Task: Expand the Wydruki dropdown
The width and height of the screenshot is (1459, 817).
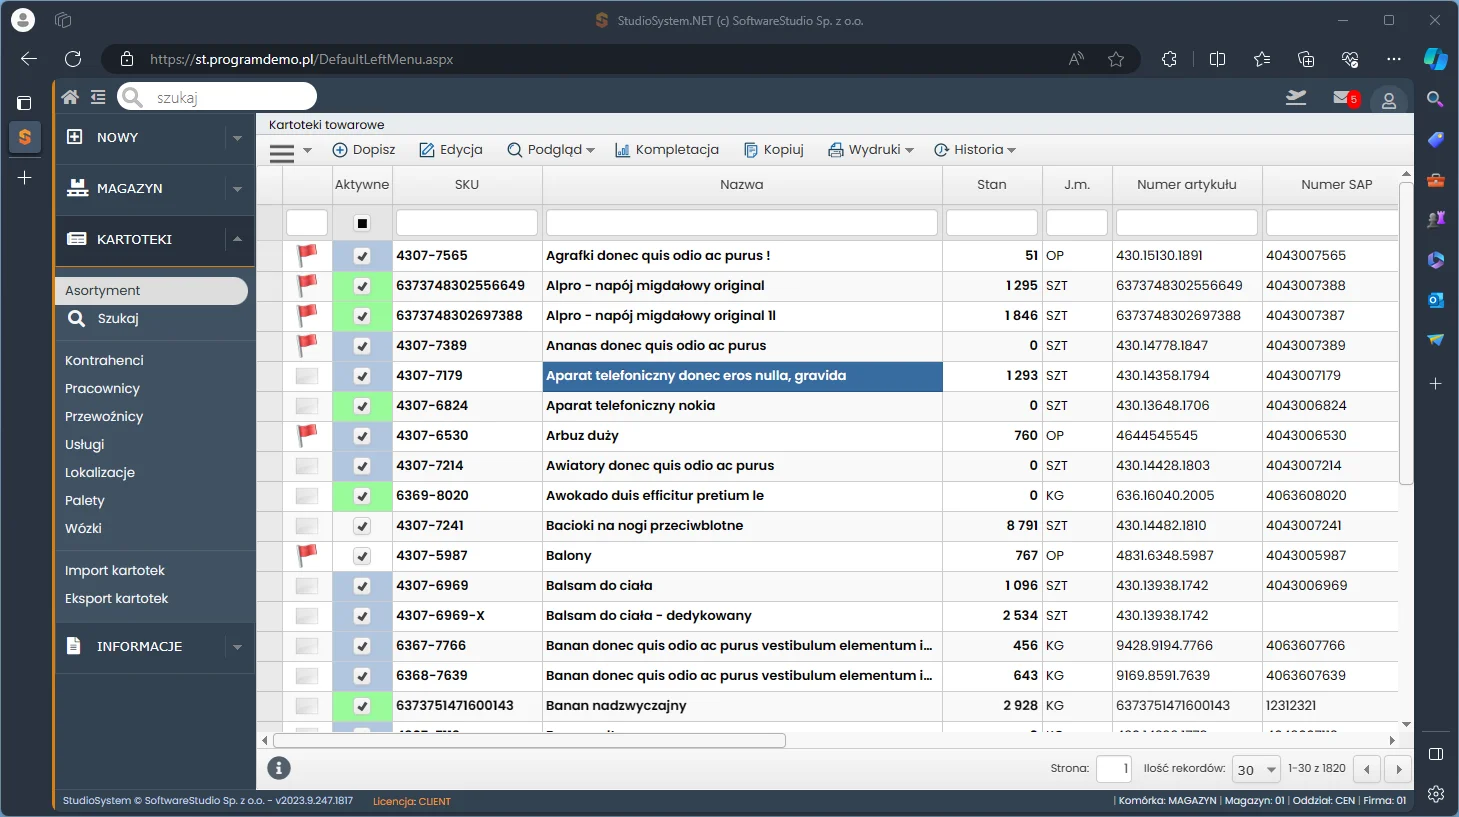Action: pyautogui.click(x=870, y=150)
